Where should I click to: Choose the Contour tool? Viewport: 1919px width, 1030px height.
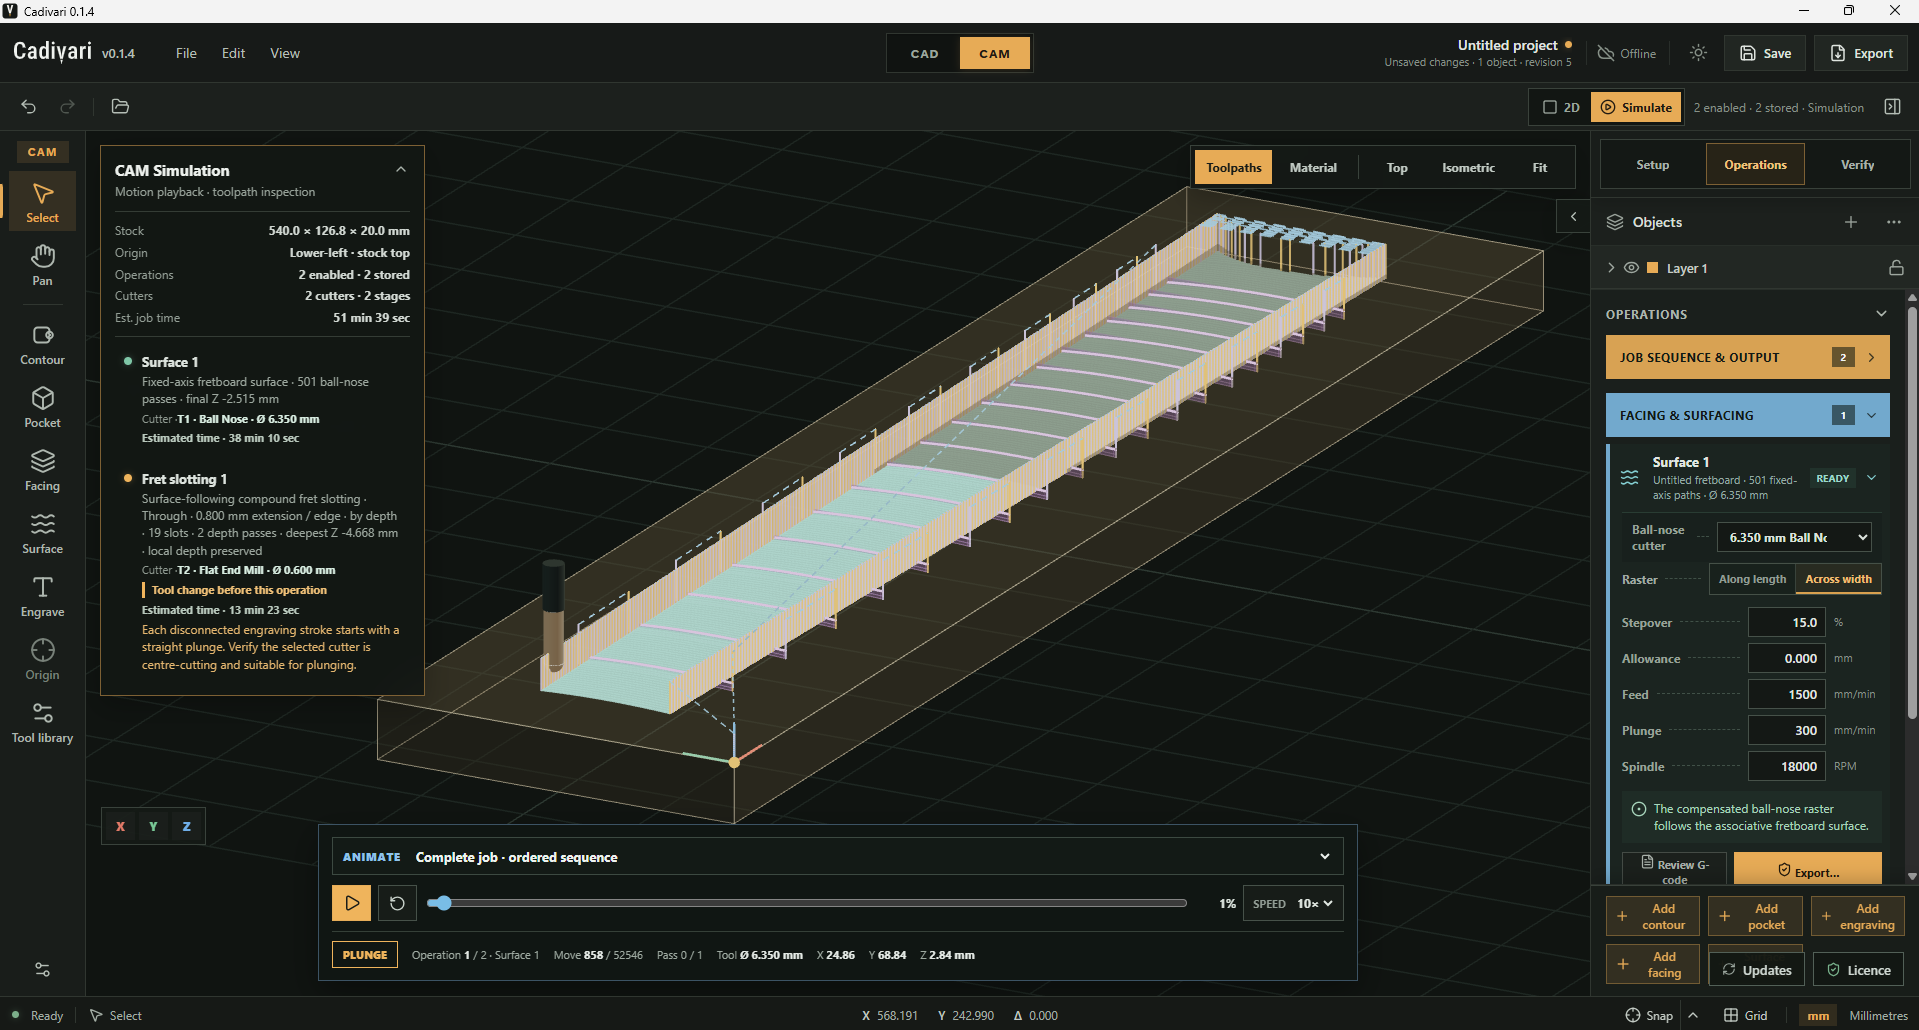(x=42, y=345)
